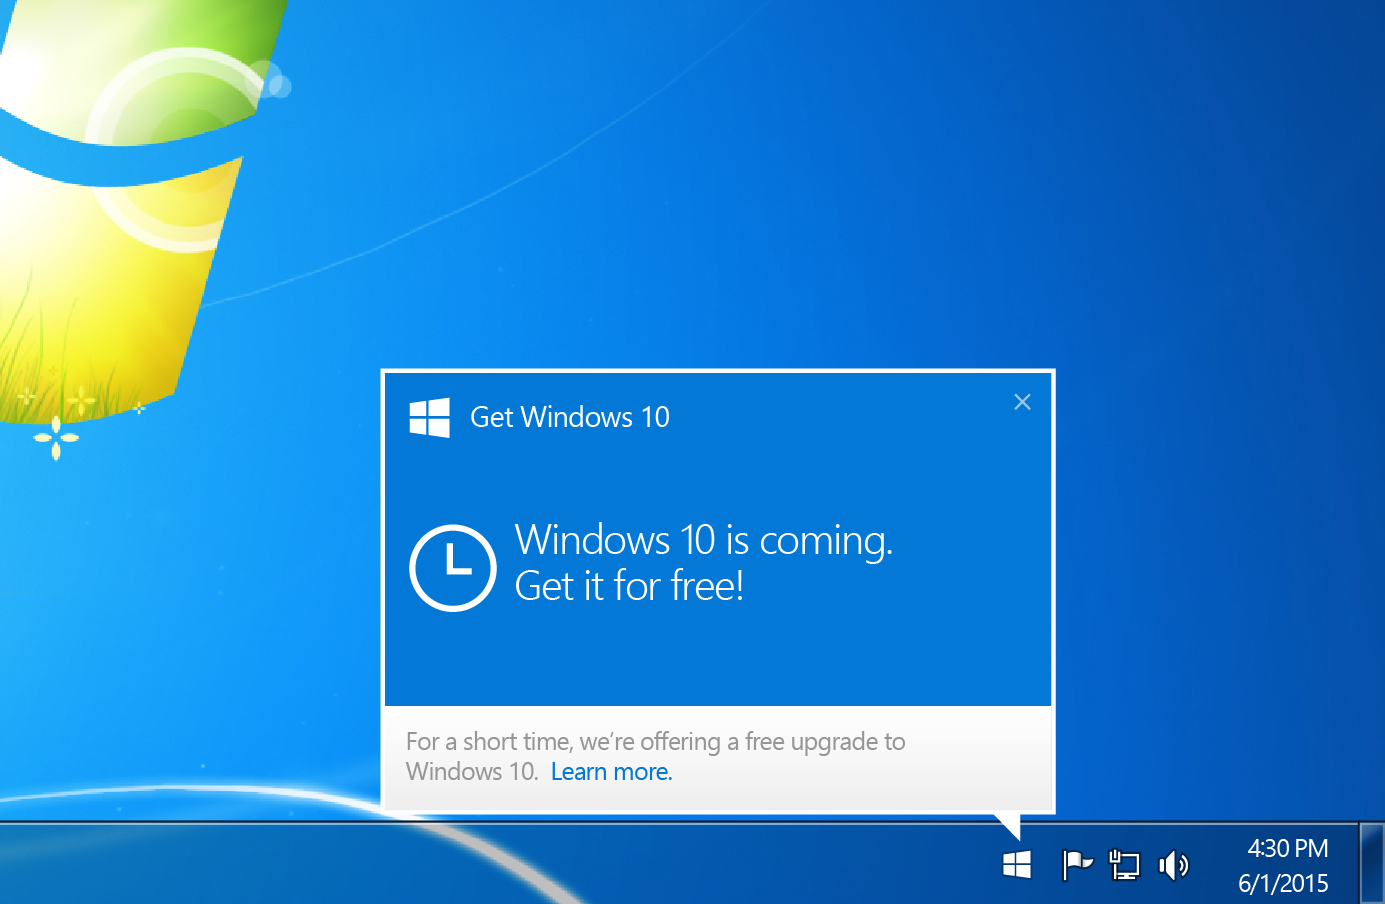Click the Windows logo in popup header
The height and width of the screenshot is (904, 1385).
pyautogui.click(x=430, y=417)
